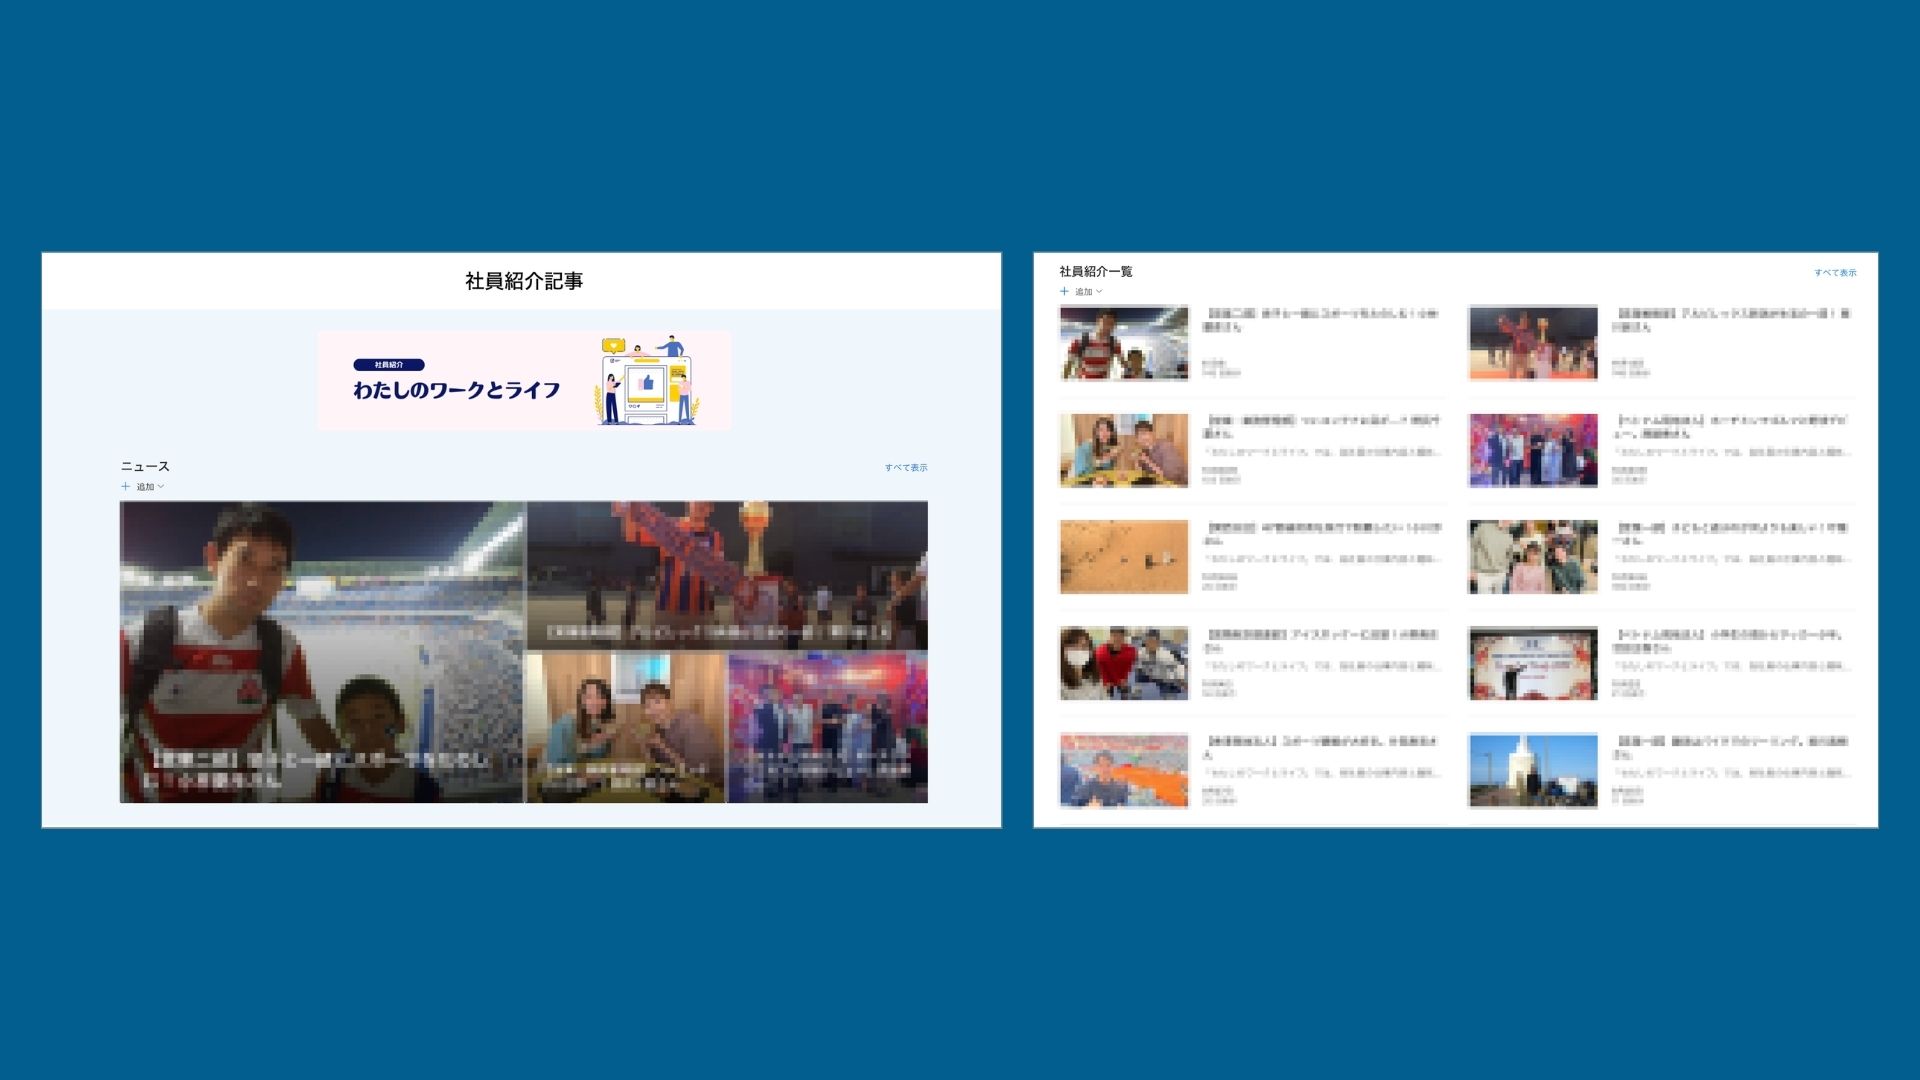Screen dimensions: 1920x1080
Task: Expand the 追加 dropdown in 社員紹介一覧 section
Action: 1099,292
